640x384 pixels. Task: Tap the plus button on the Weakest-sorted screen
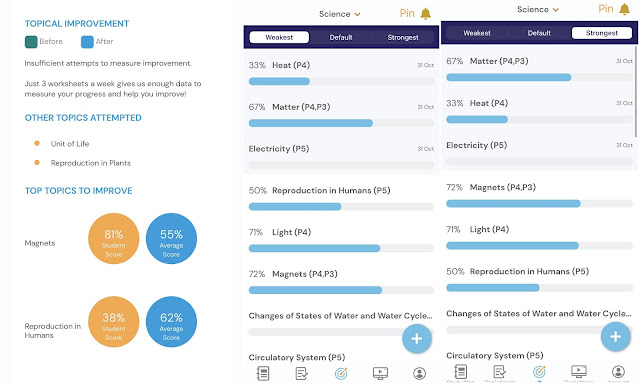click(x=417, y=338)
